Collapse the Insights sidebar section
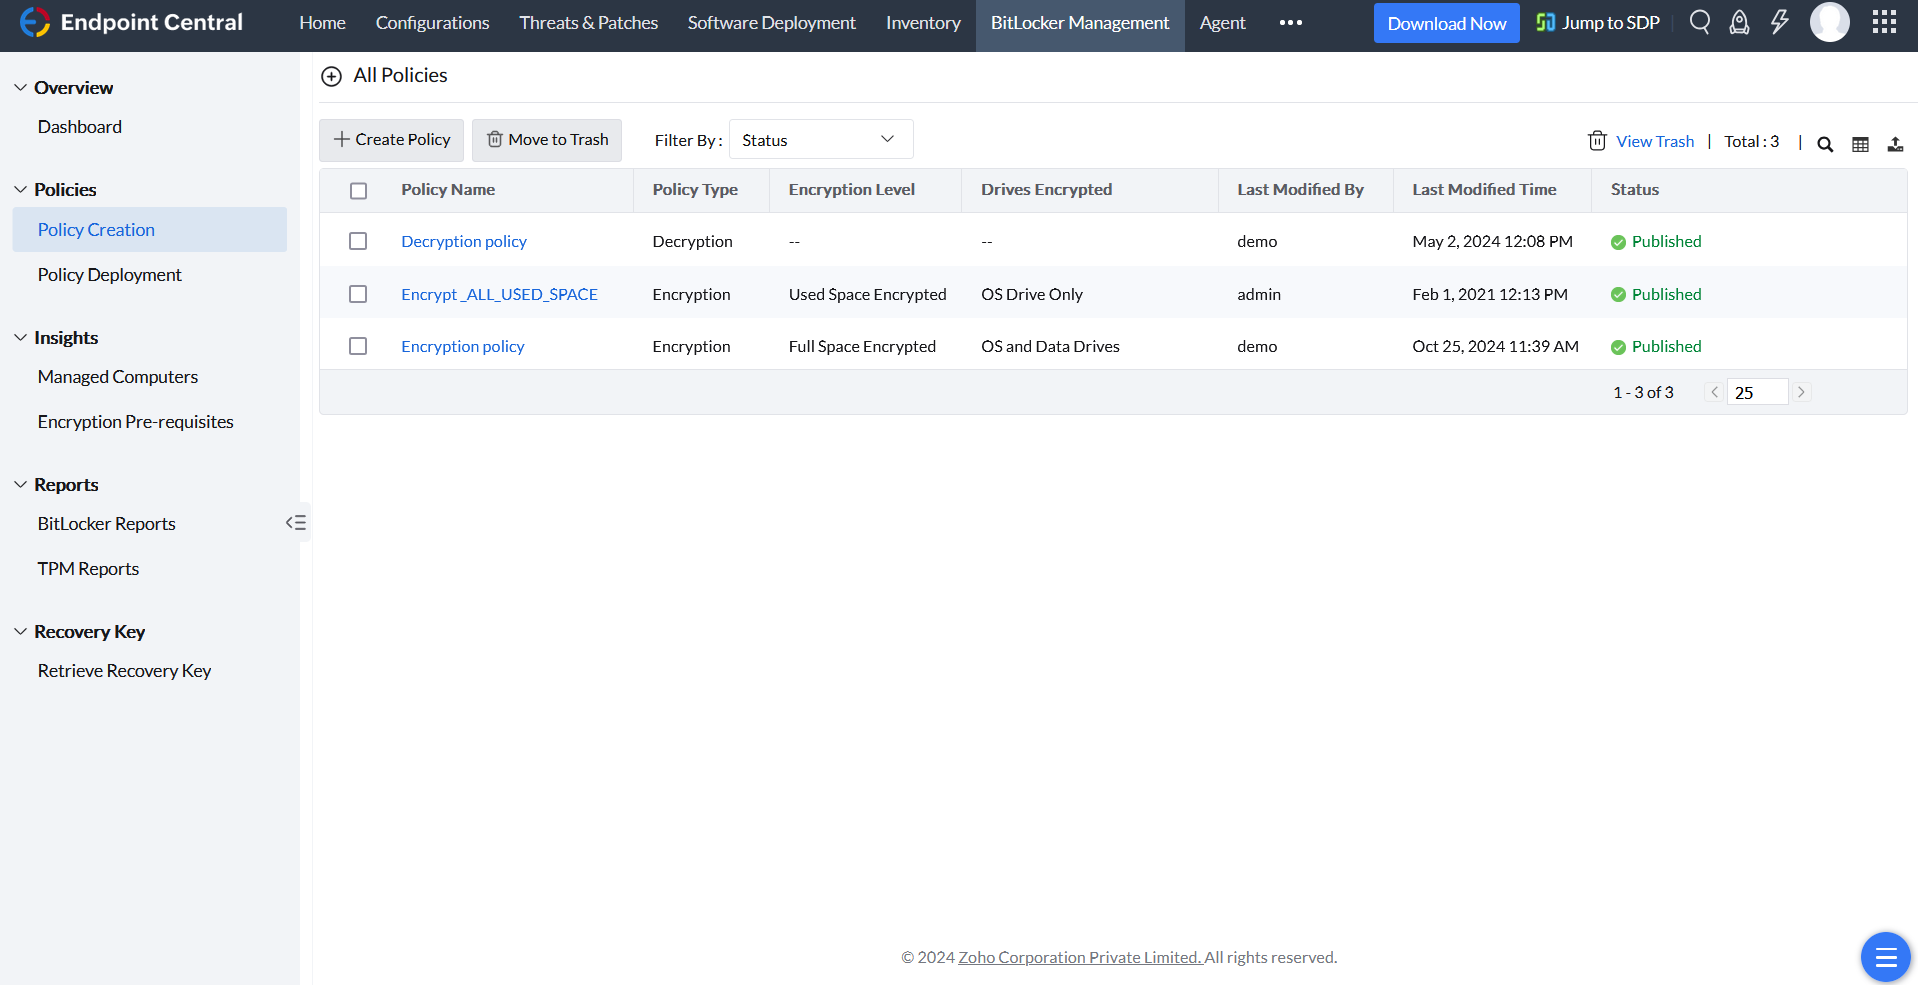1918x985 pixels. click(21, 338)
